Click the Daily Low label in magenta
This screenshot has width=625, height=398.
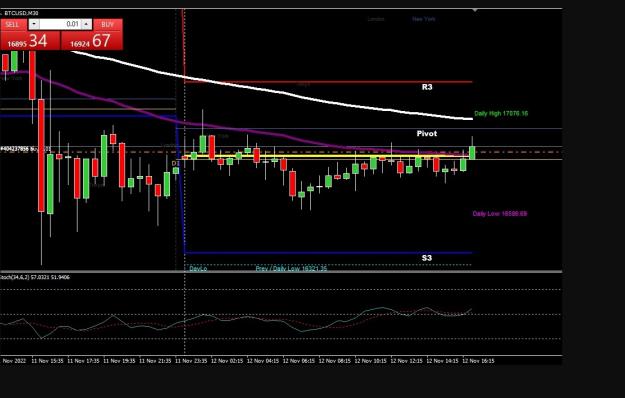499,214
